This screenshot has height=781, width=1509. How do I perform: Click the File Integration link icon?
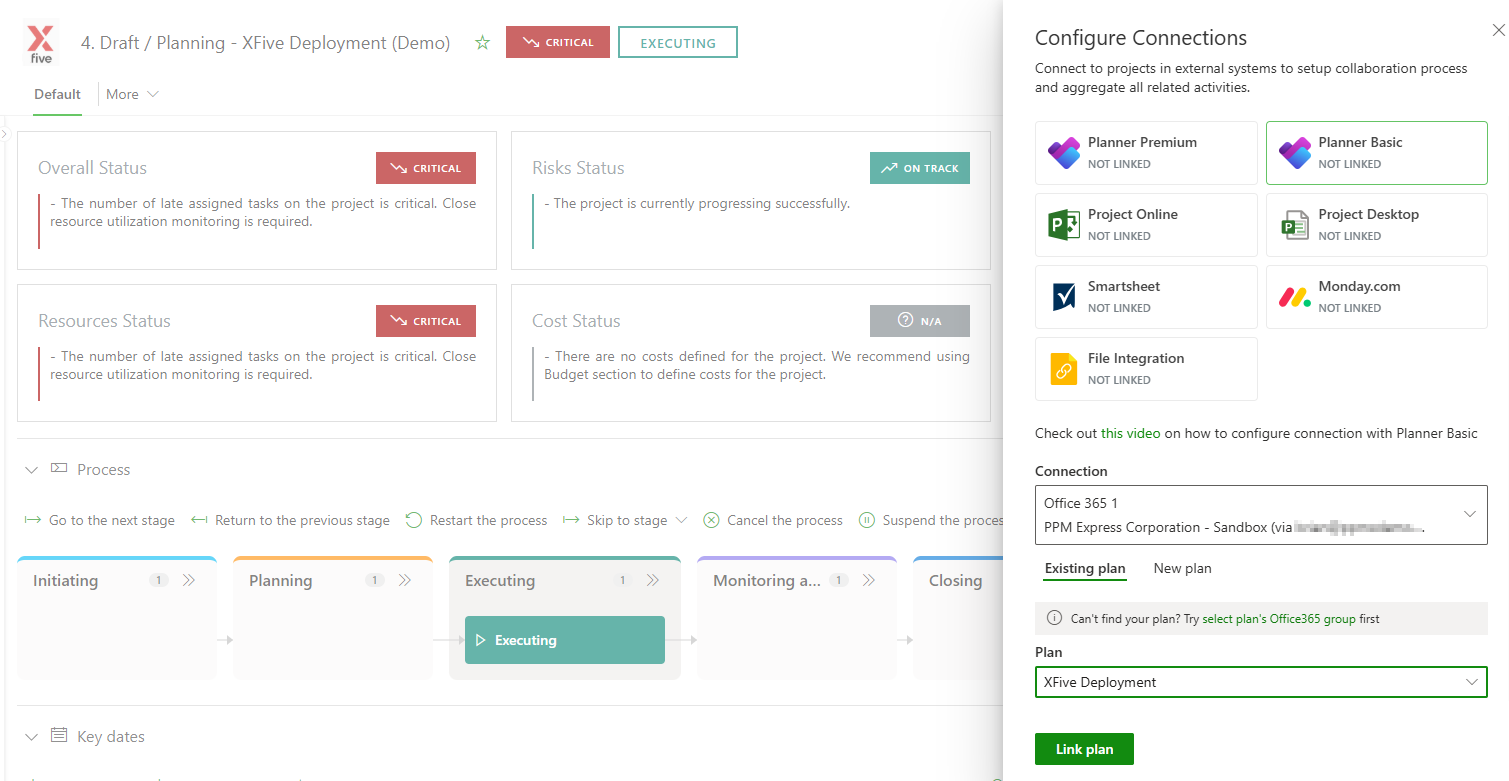[x=1064, y=369]
